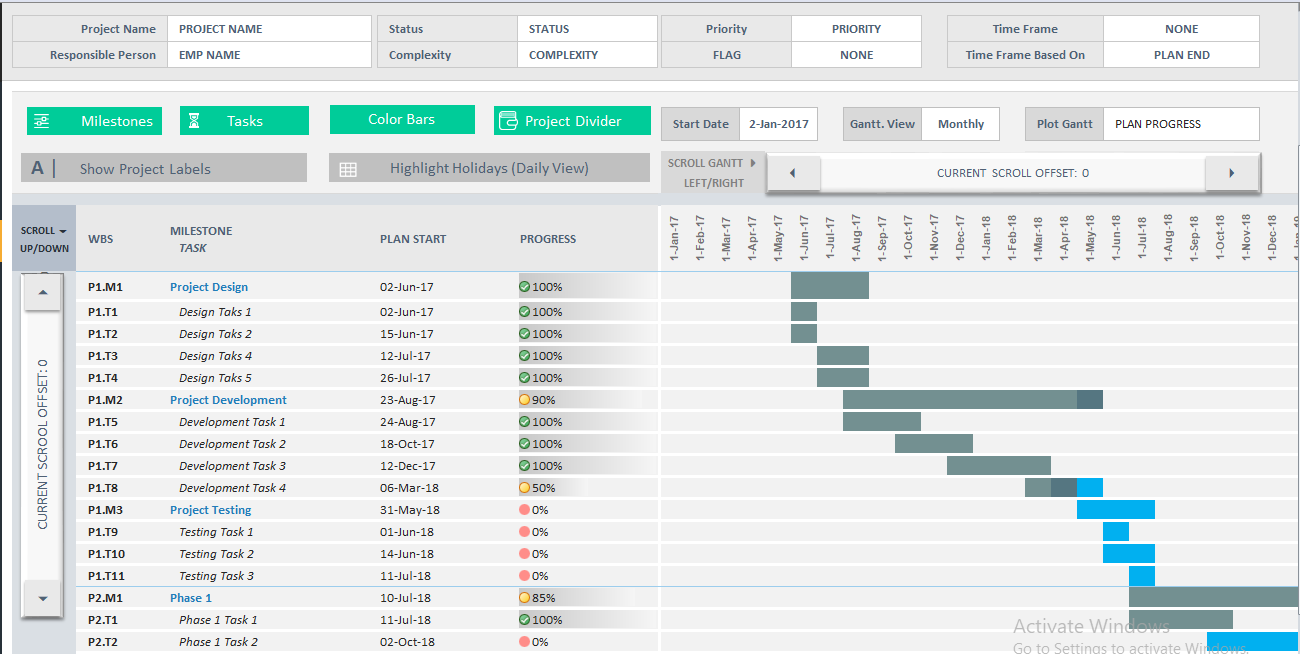The image size is (1300, 654).
Task: Click the right arrow to scroll Gantt
Action: pyautogui.click(x=1231, y=172)
